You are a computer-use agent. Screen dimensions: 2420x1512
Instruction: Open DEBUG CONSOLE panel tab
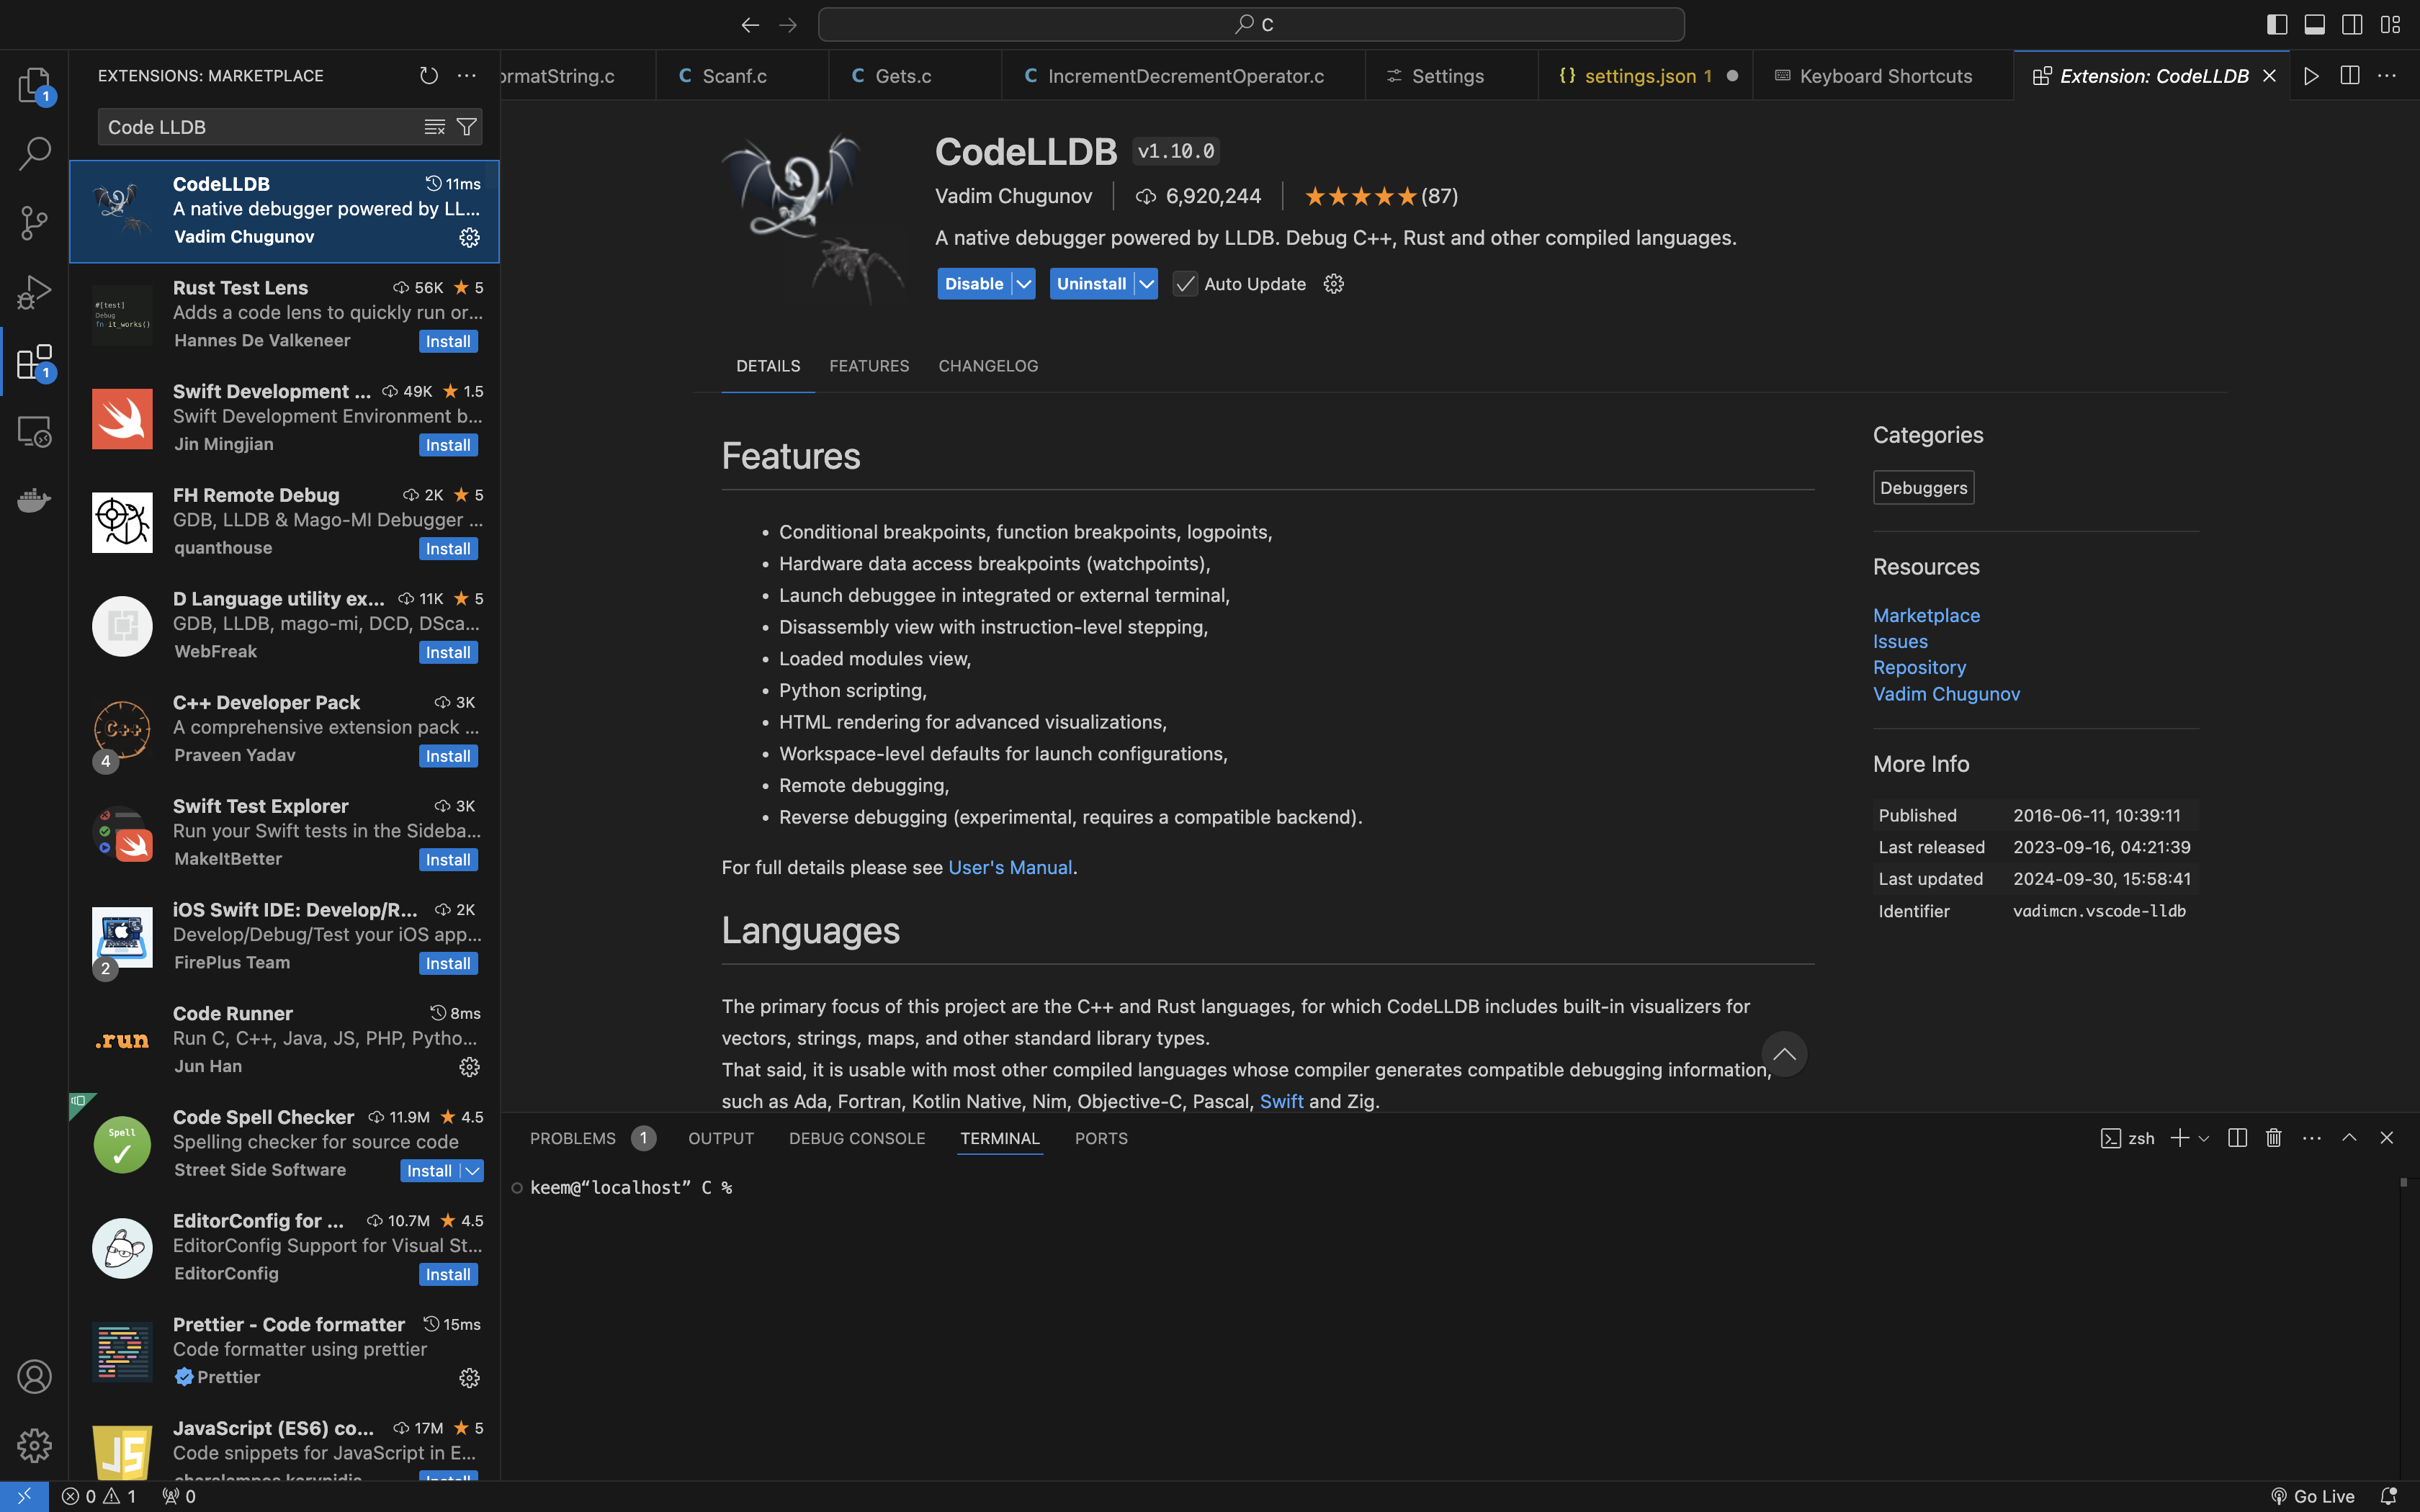point(857,1138)
